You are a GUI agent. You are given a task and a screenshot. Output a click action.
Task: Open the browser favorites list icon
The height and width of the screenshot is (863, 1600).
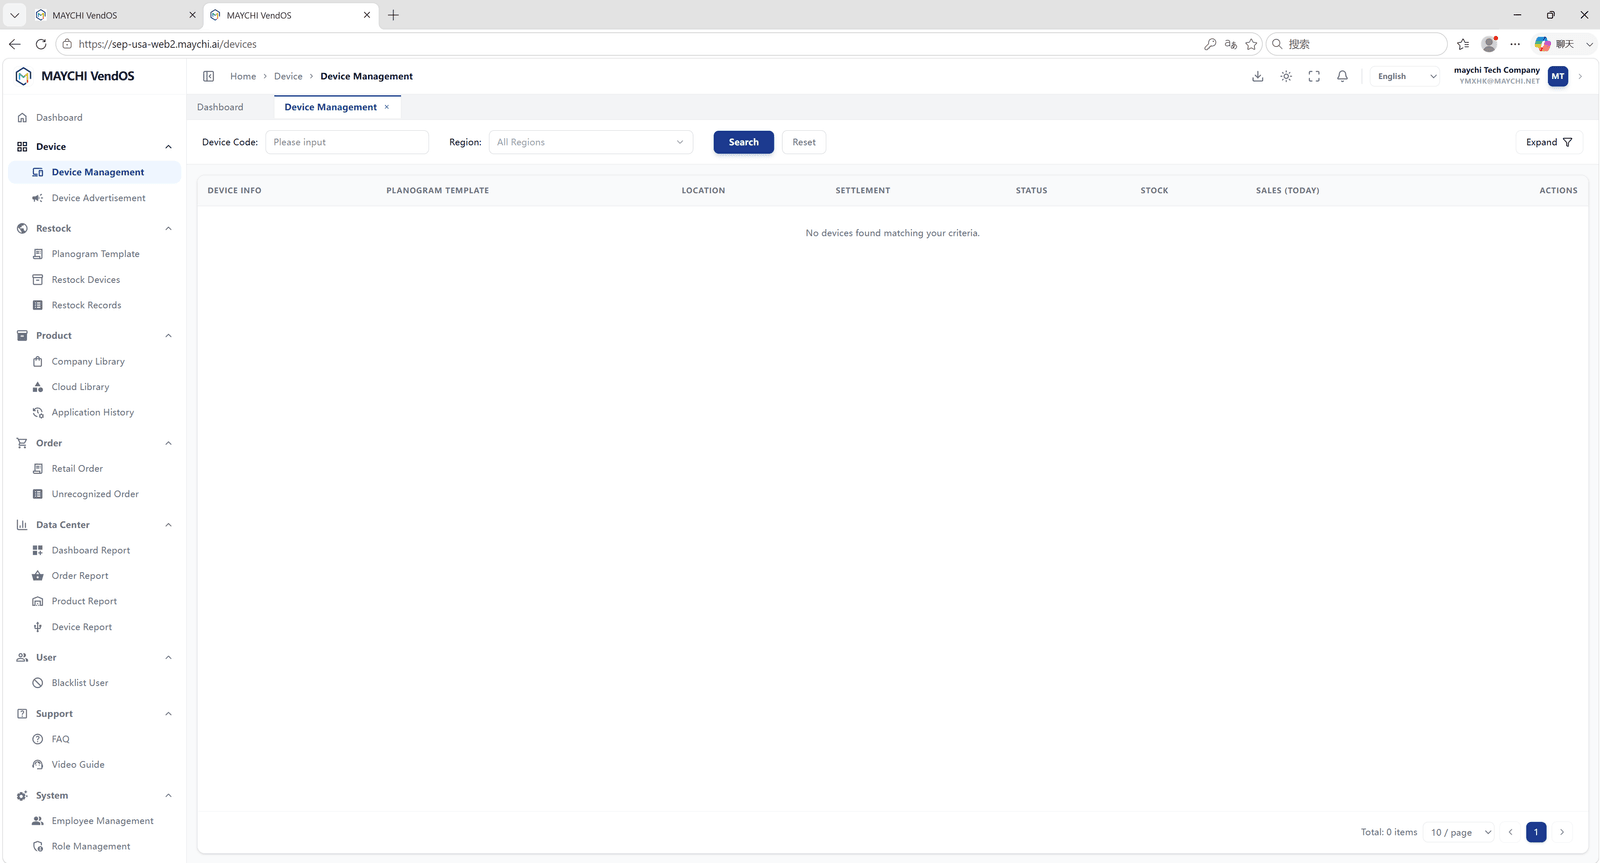1463,44
